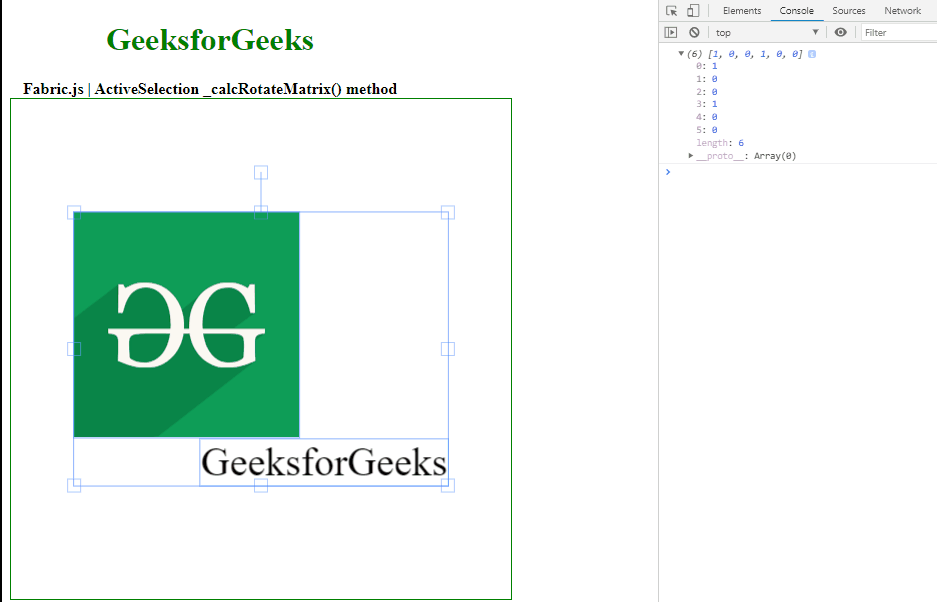Switch to the Elements tab

tap(741, 10)
